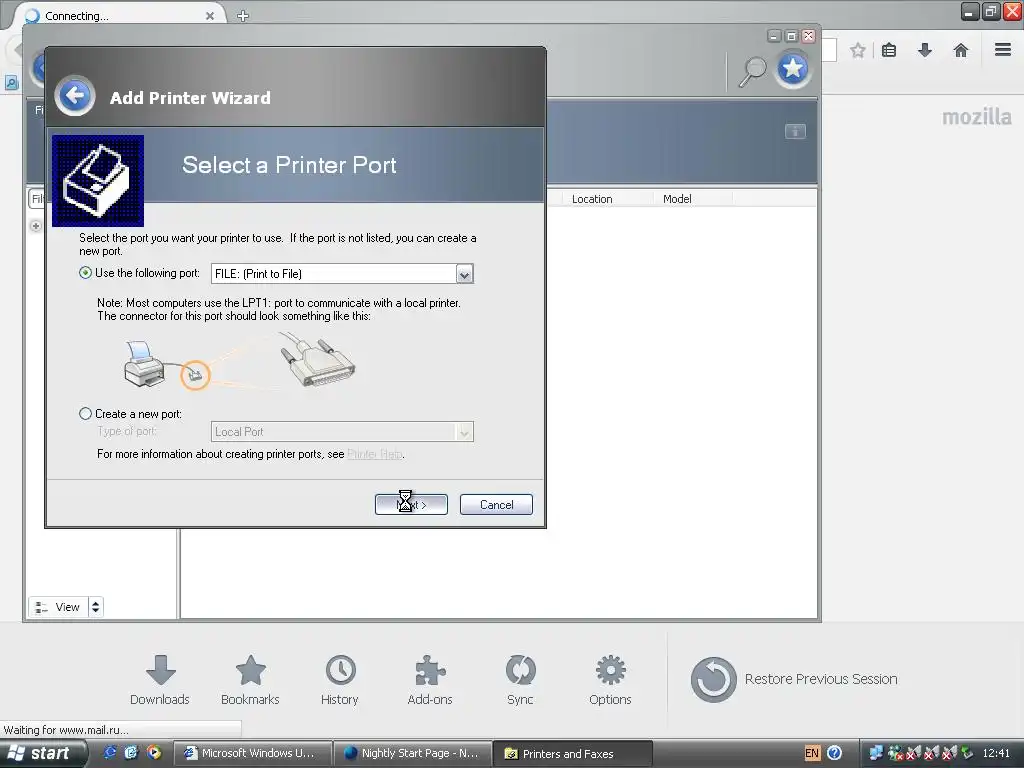Click the blue star favorites icon in Printers and Faxes

(x=793, y=69)
